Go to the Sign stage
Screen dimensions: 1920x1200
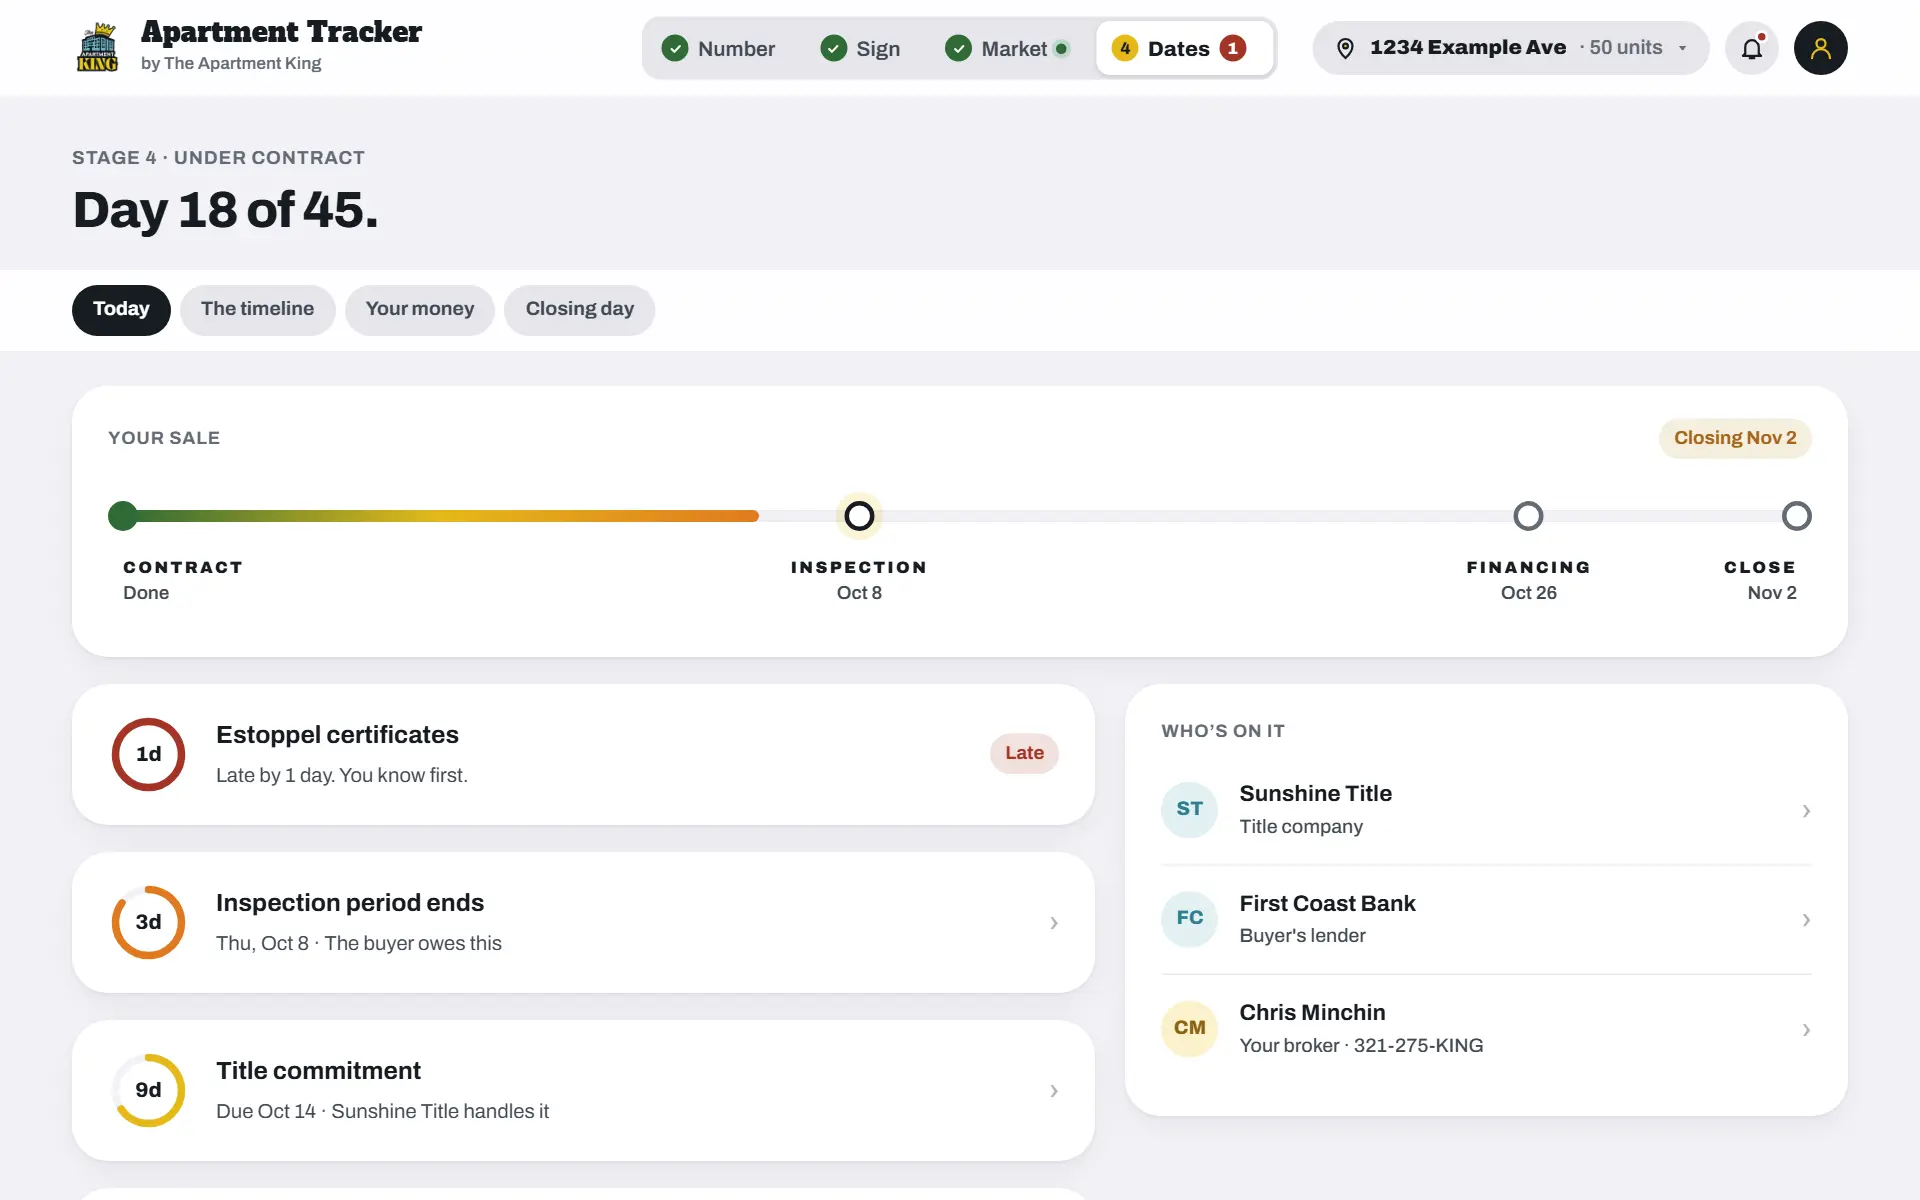point(860,48)
